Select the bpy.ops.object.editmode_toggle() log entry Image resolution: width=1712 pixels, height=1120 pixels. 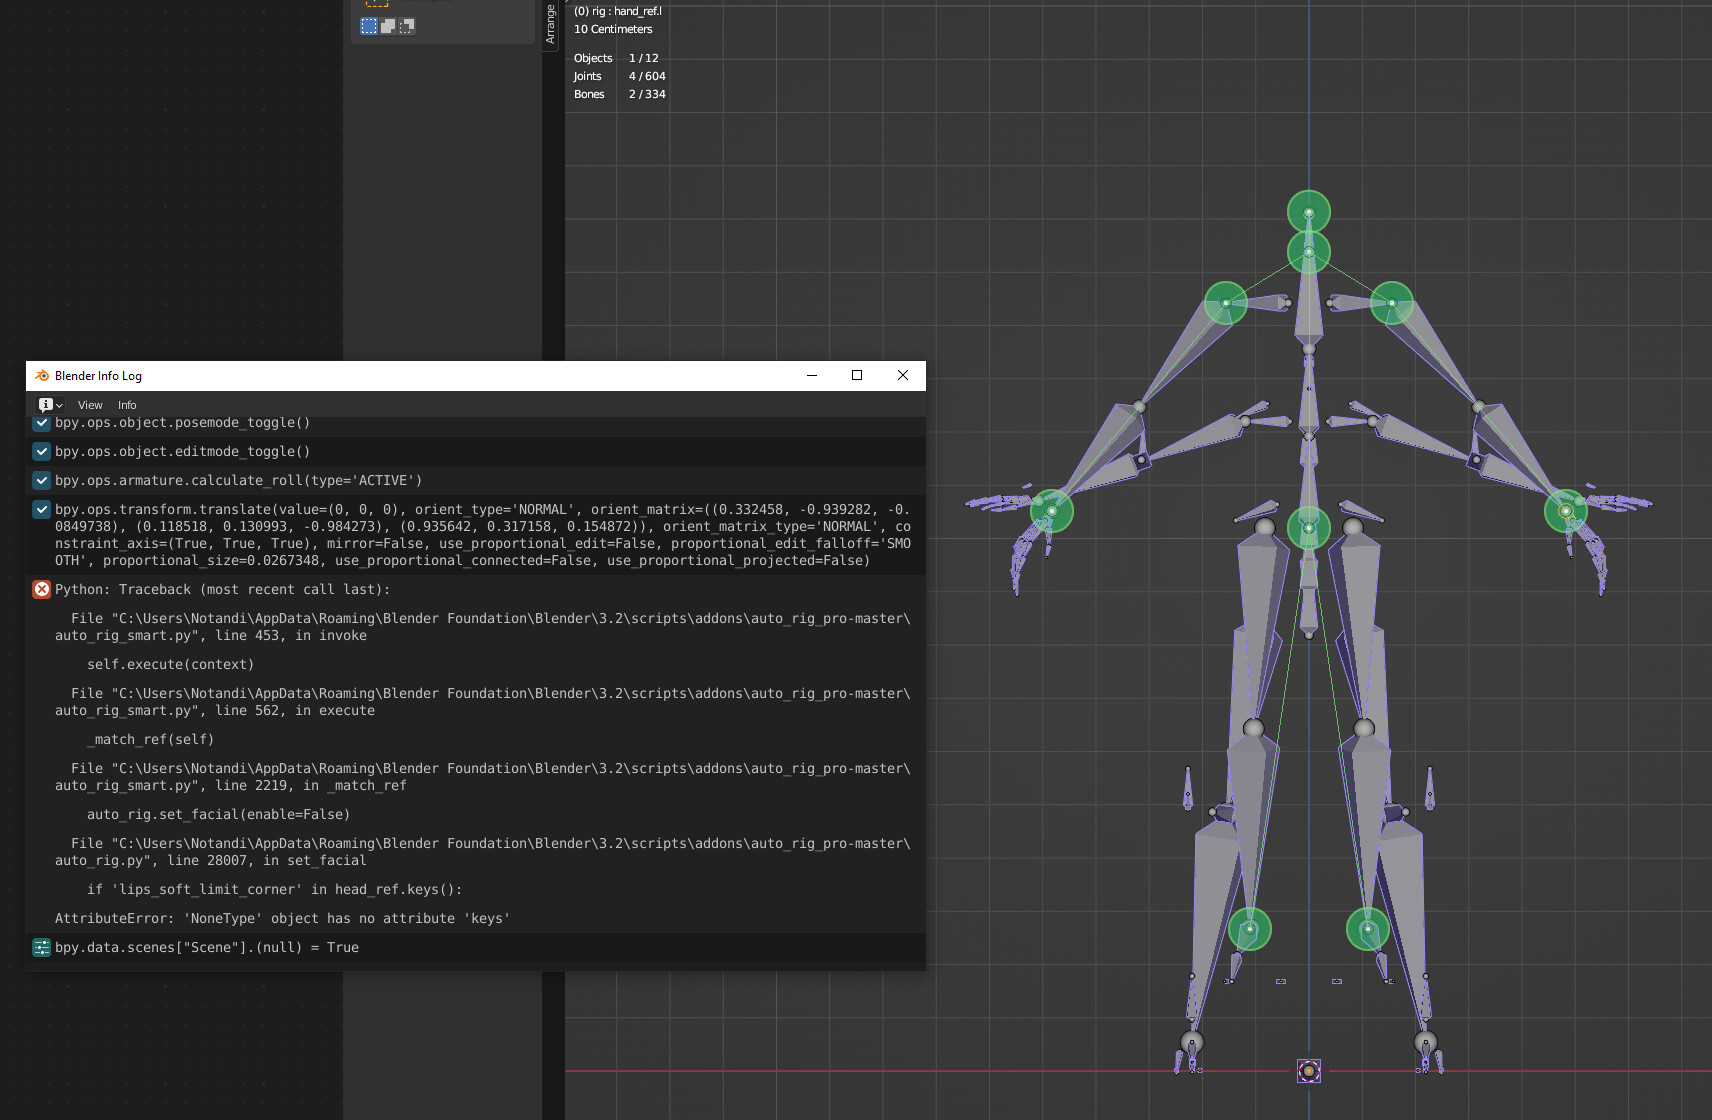point(476,451)
